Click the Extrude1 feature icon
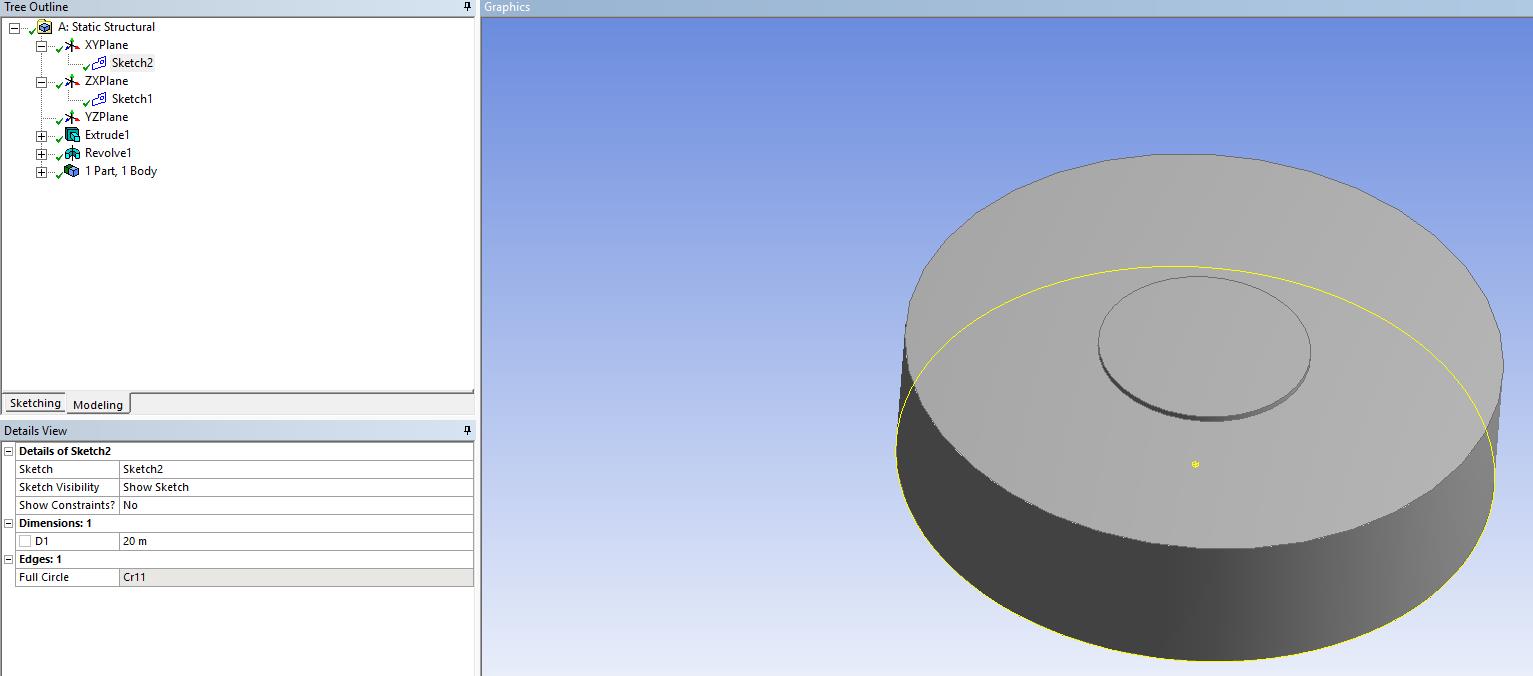 (x=72, y=135)
